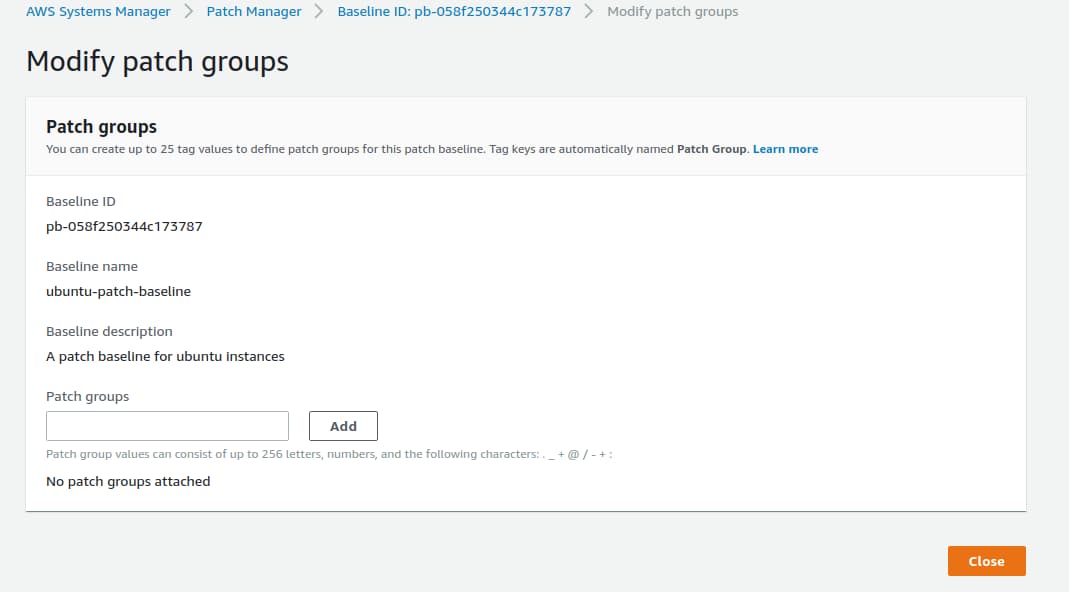1069x592 pixels.
Task: Focus the Patch groups text input
Action: tap(167, 426)
